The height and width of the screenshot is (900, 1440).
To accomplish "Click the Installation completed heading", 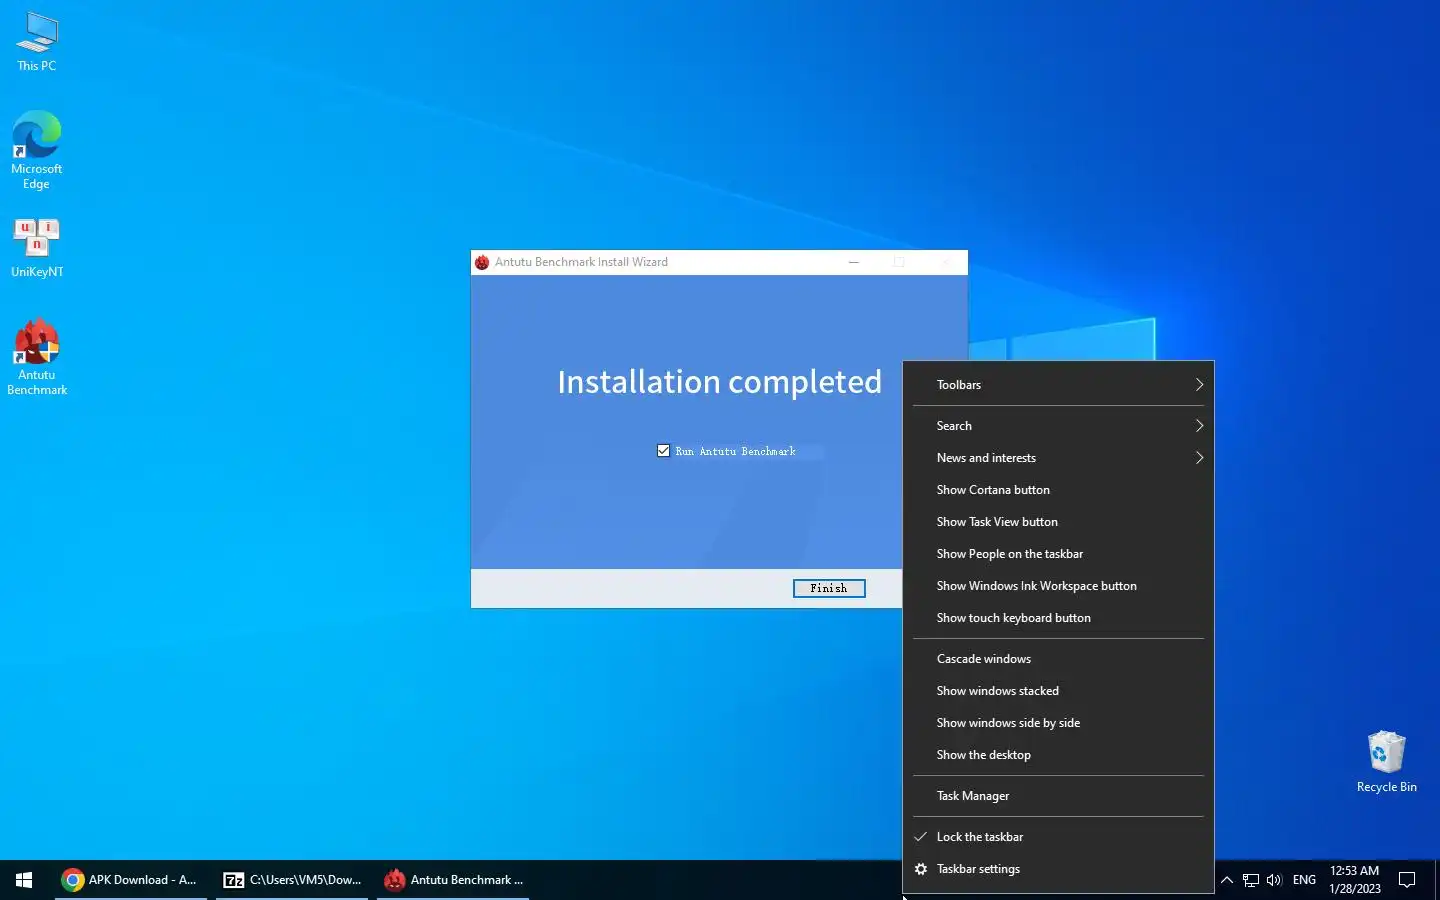I will pos(720,382).
